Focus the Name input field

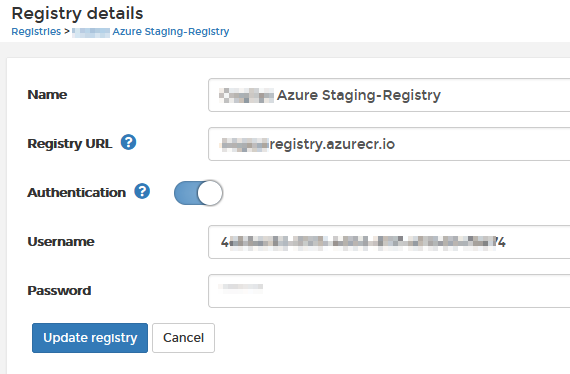[x=389, y=95]
